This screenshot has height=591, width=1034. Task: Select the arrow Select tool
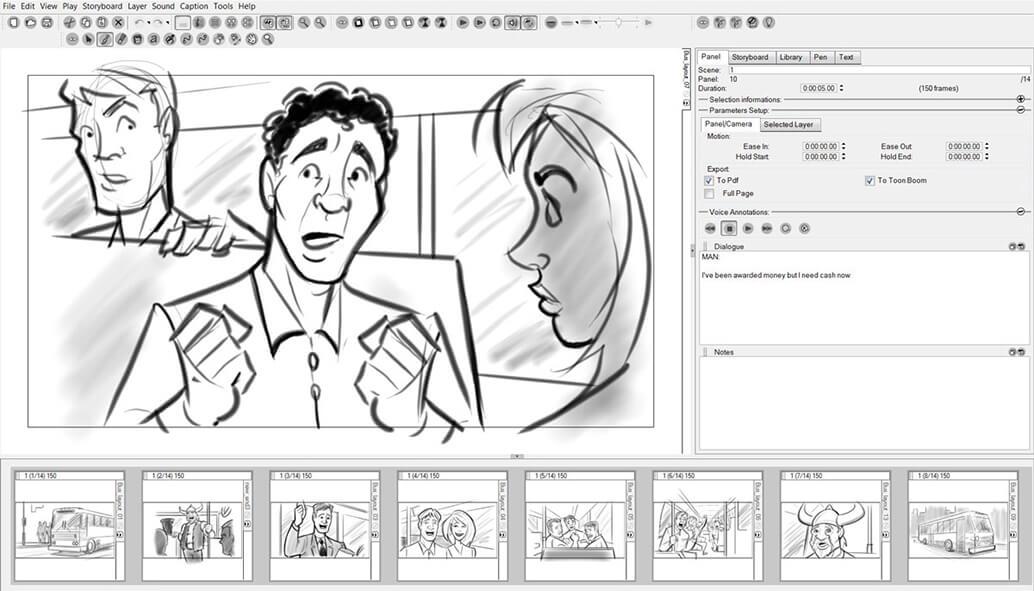click(89, 40)
